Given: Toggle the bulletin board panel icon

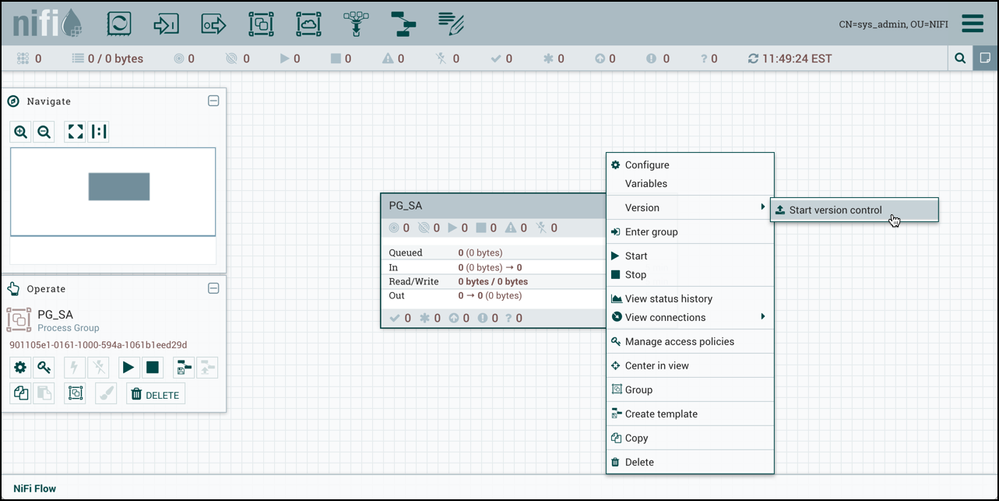Looking at the screenshot, I should pyautogui.click(x=984, y=59).
